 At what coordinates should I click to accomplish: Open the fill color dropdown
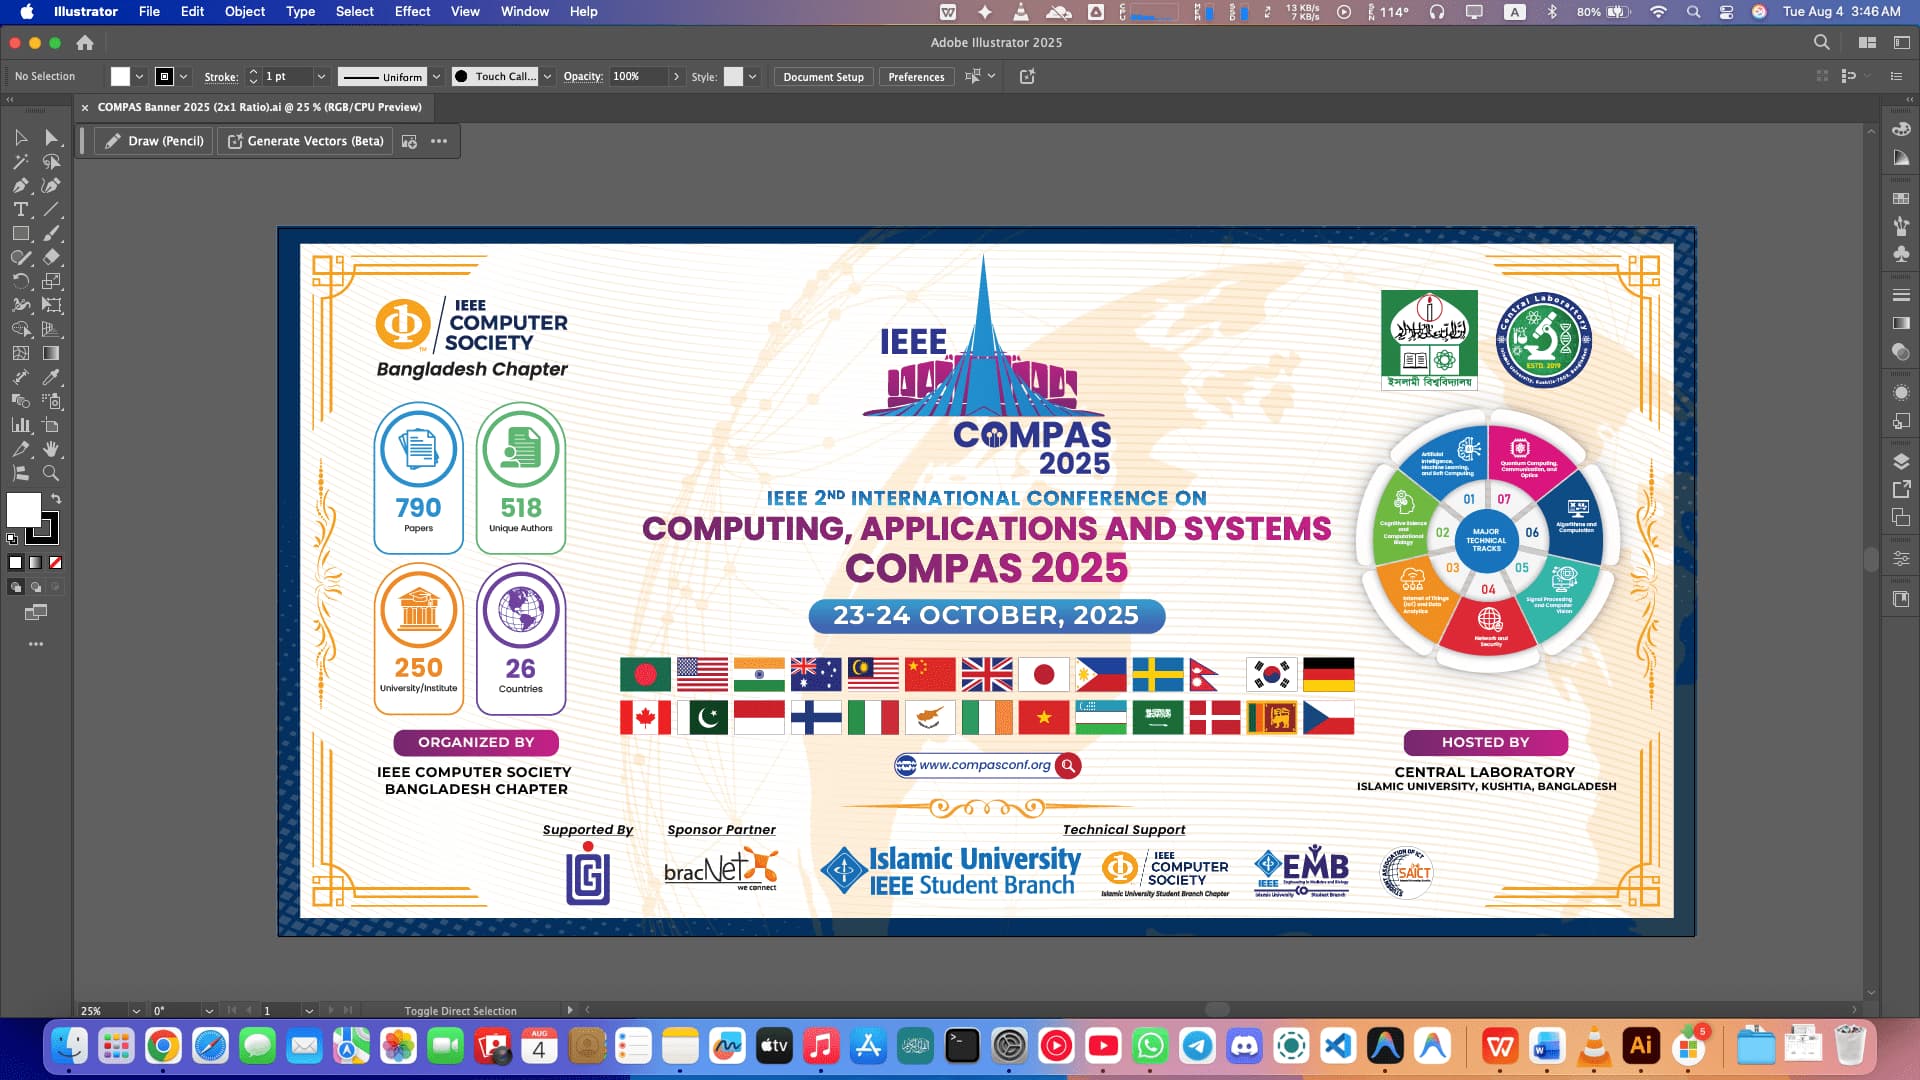point(139,77)
